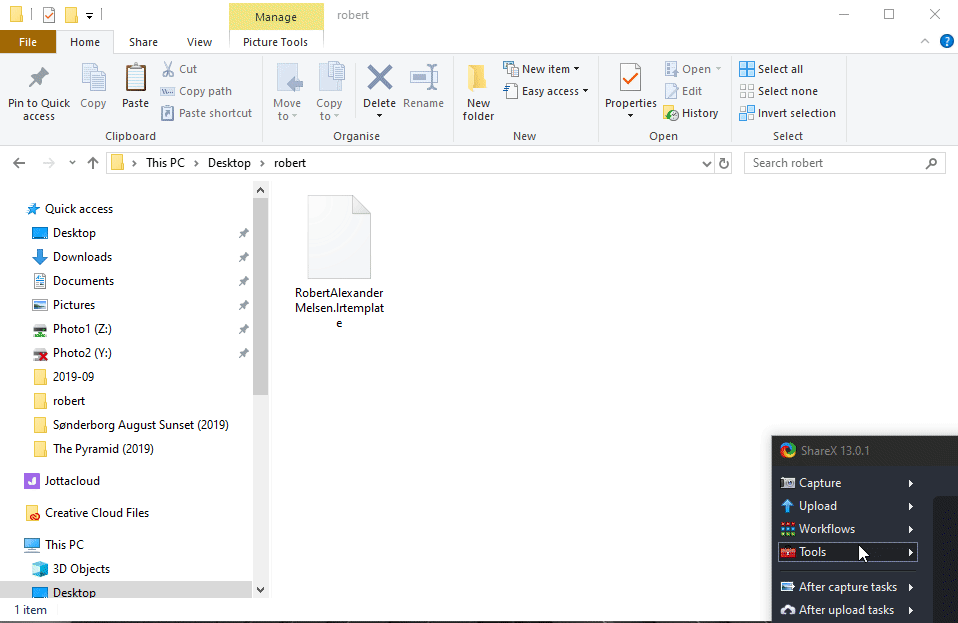
Task: Create a New folder from ribbon
Action: [x=478, y=92]
